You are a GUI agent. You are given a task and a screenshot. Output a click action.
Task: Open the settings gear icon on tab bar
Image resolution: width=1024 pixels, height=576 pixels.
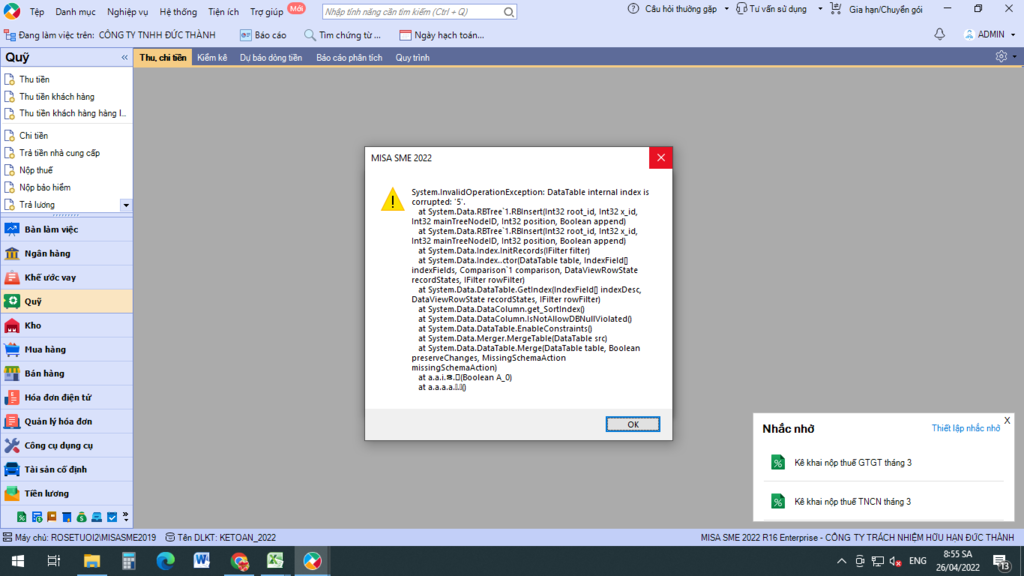point(1001,57)
